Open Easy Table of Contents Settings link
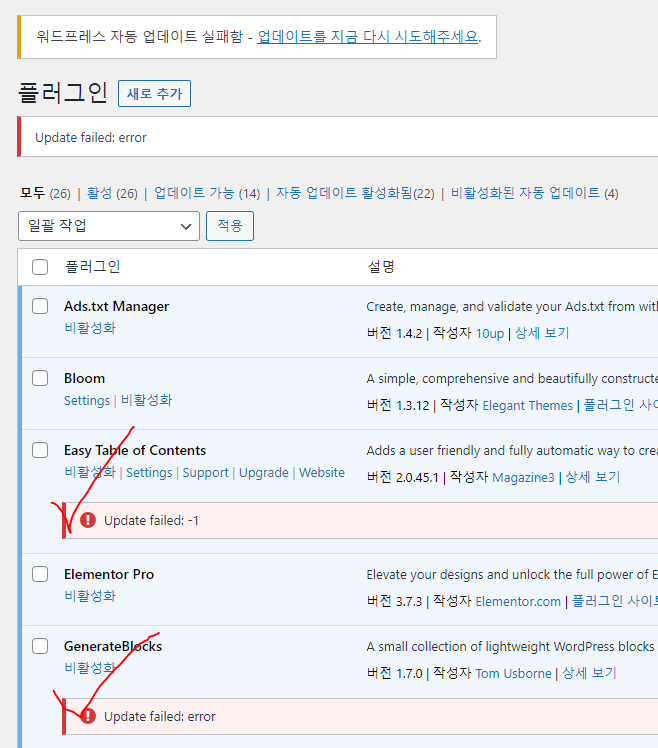Viewport: 658px width, 748px height. [x=149, y=473]
